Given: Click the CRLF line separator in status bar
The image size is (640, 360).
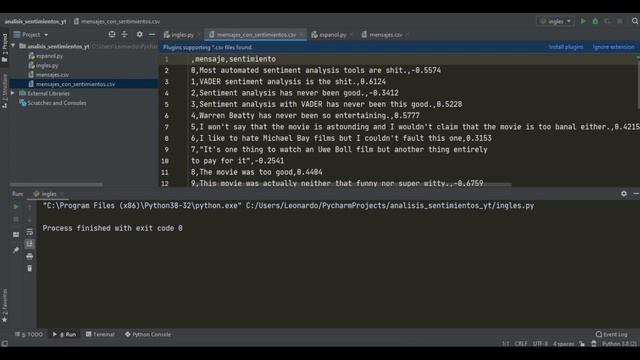Looking at the screenshot, I should pyautogui.click(x=521, y=344).
